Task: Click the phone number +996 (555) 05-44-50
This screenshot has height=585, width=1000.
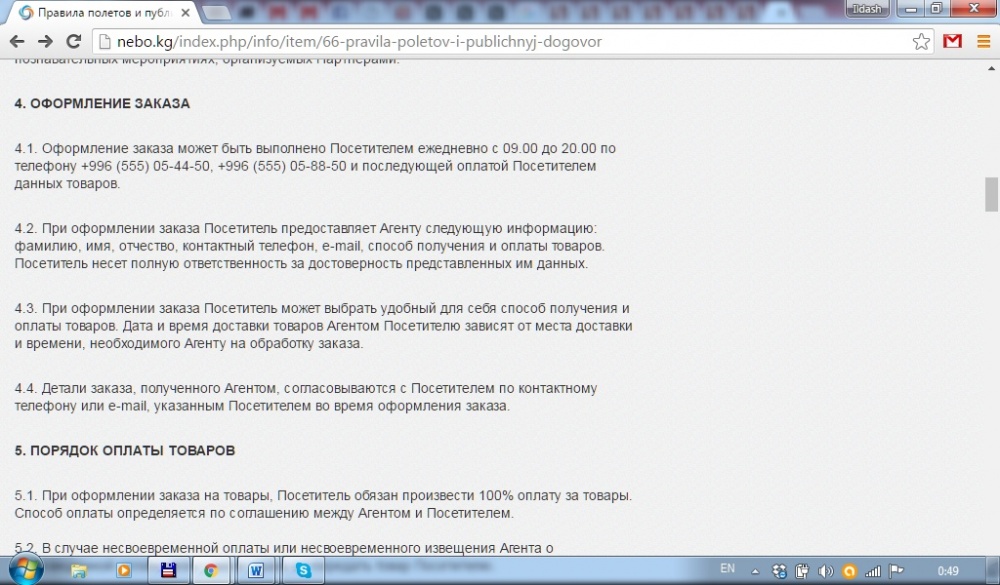Action: 145,166
